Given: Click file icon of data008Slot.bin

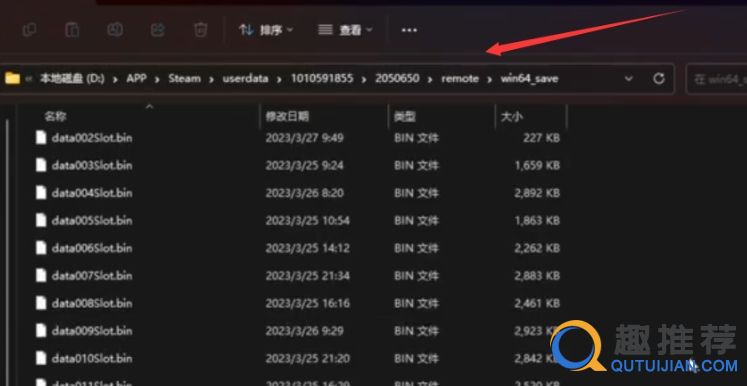Looking at the screenshot, I should pyautogui.click(x=41, y=303).
